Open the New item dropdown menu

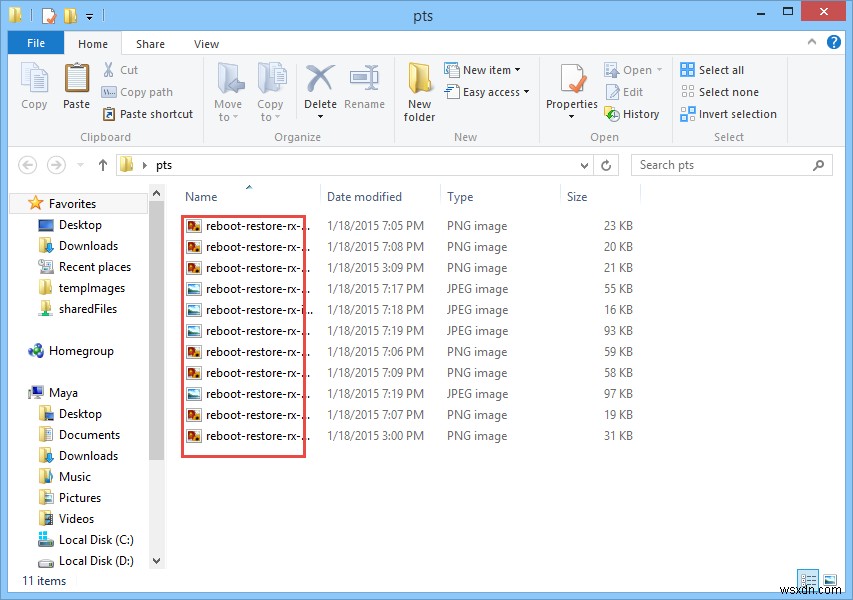487,69
